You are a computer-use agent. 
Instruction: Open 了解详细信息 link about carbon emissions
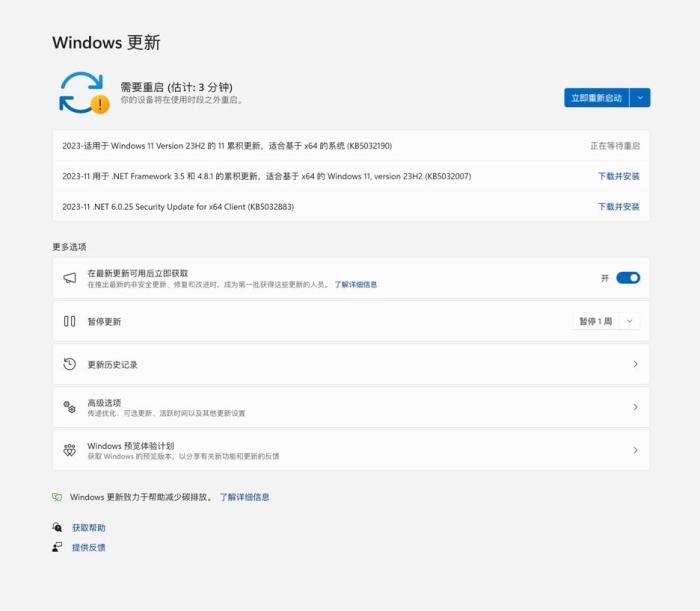click(x=244, y=497)
